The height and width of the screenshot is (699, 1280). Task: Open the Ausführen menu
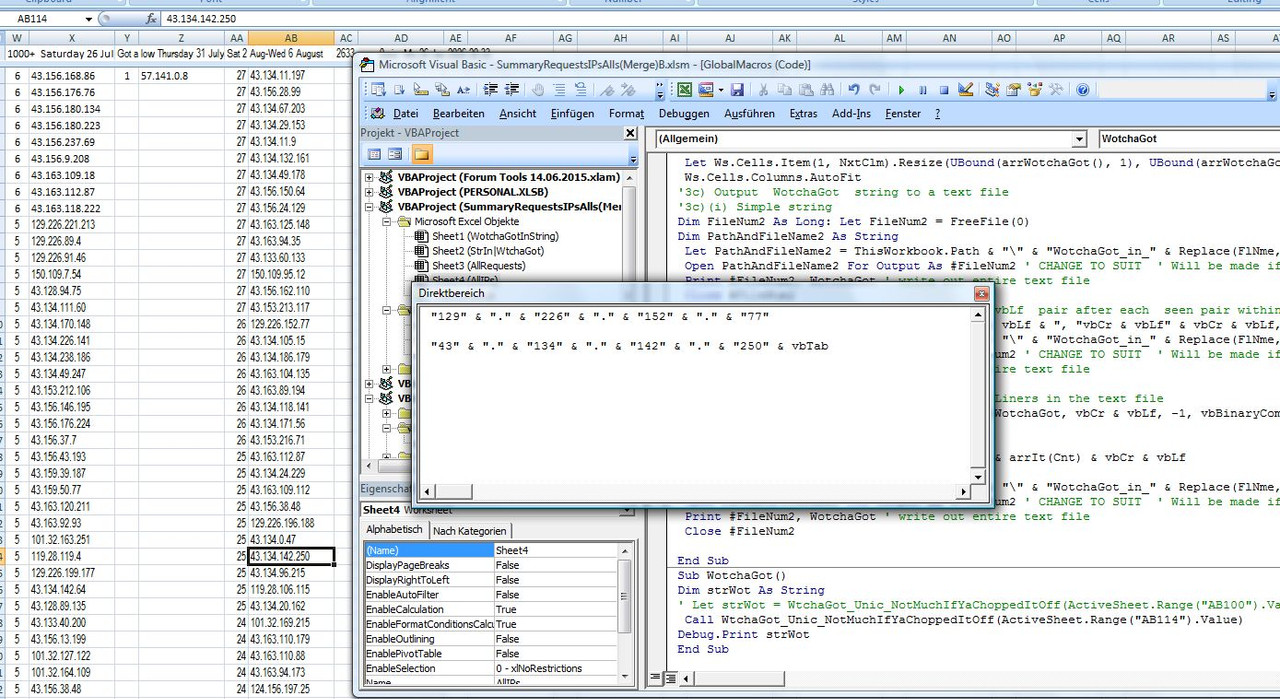749,114
